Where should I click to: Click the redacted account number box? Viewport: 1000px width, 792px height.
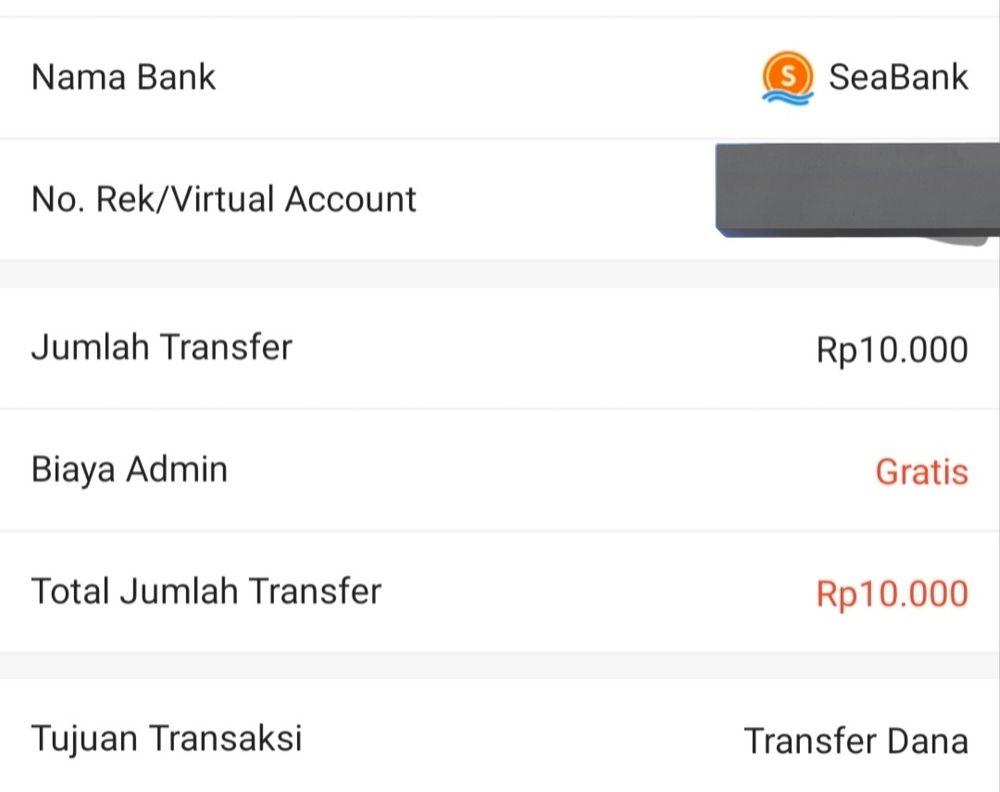[x=857, y=191]
